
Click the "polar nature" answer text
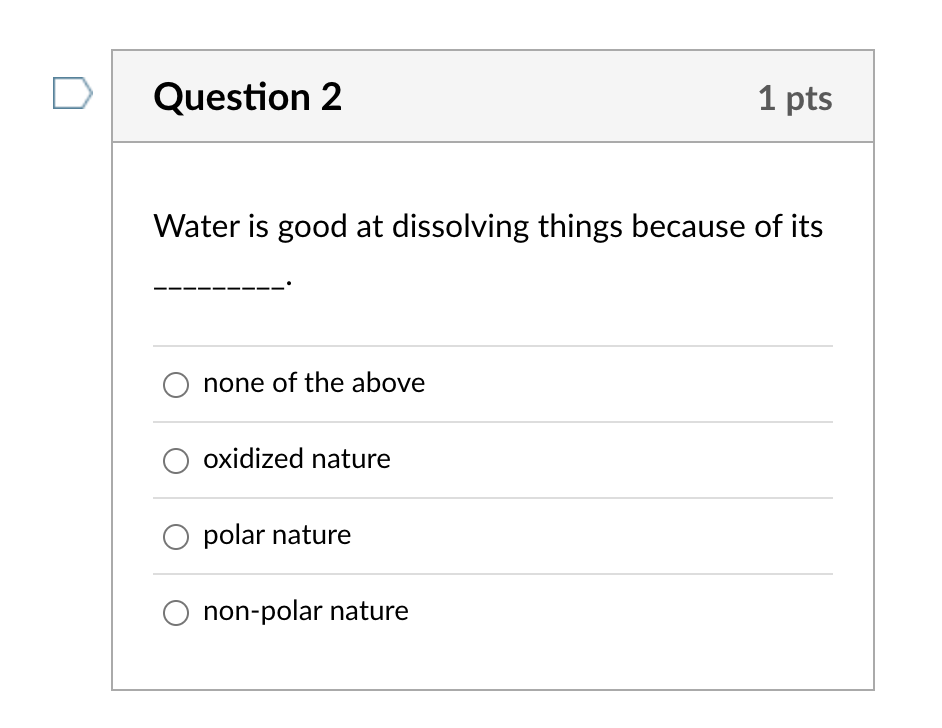tap(277, 535)
